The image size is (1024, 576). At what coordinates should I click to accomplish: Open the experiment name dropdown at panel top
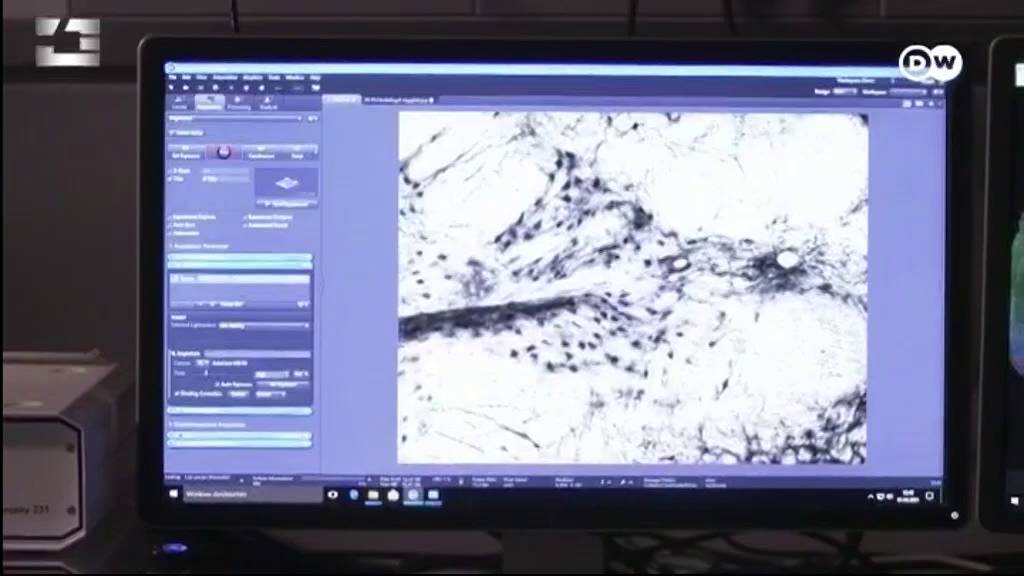pyautogui.click(x=236, y=119)
